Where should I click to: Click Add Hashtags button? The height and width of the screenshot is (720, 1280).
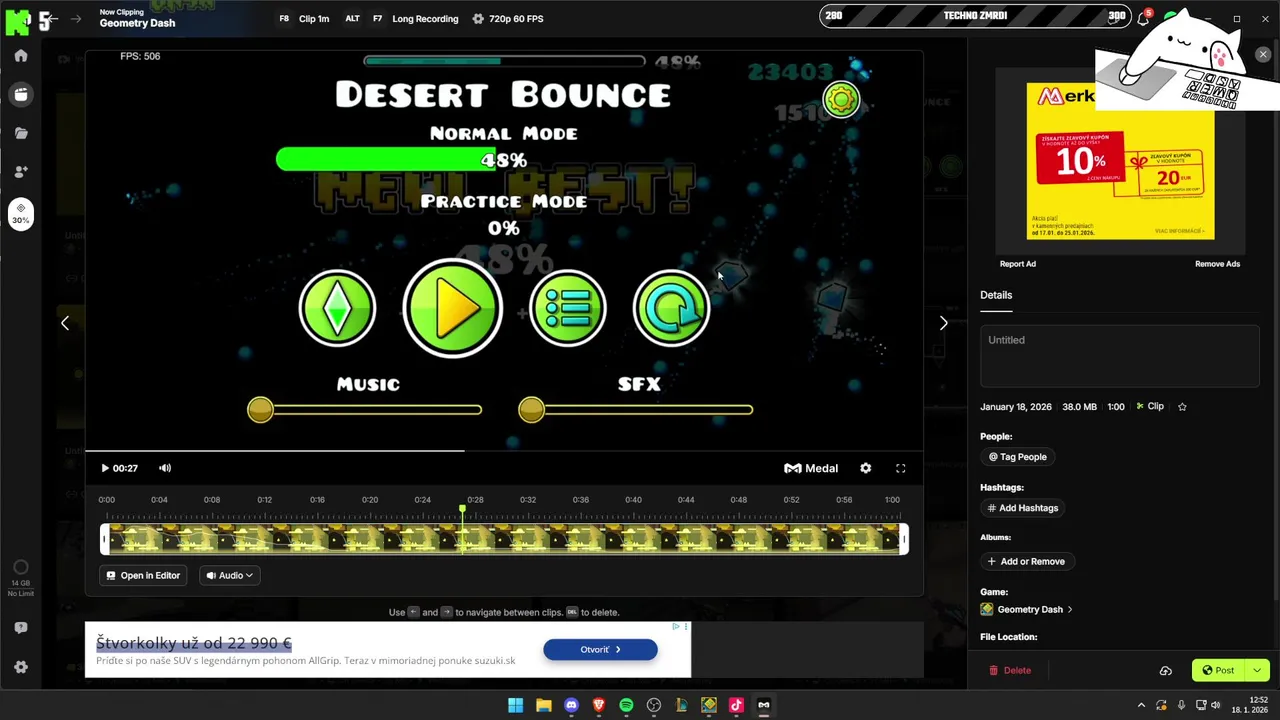pos(1022,508)
